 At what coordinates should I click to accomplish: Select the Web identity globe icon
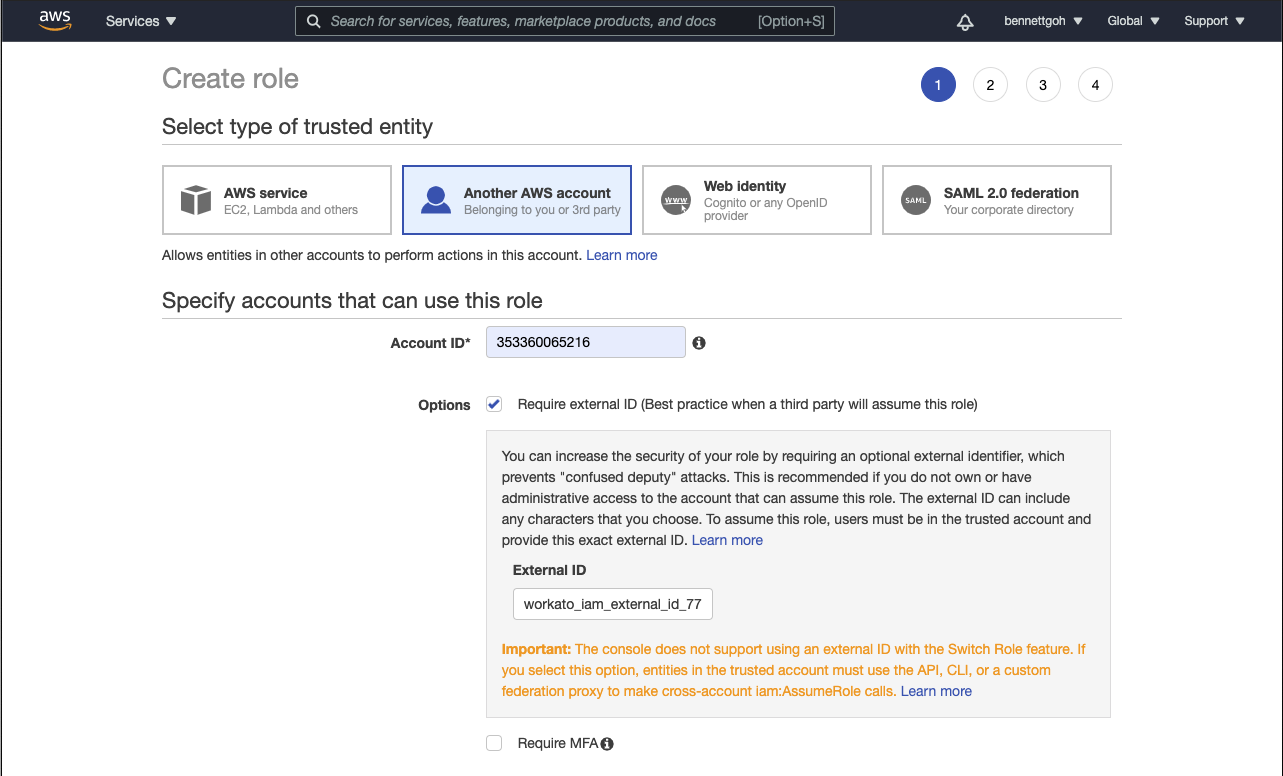click(x=675, y=200)
